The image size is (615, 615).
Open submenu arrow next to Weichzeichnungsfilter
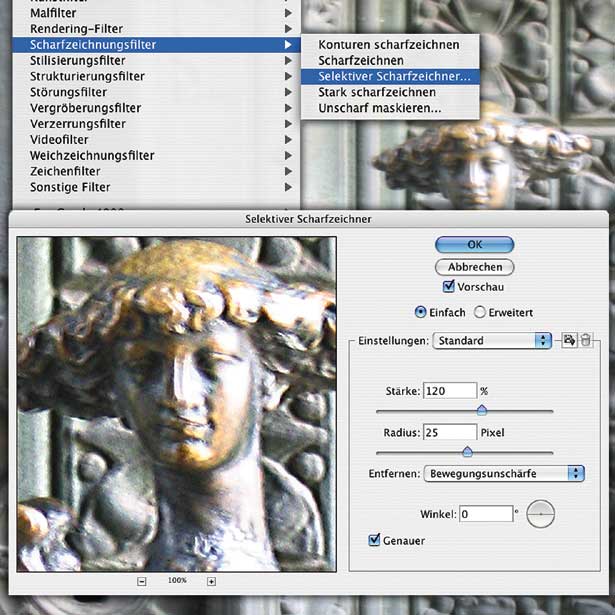pos(288,155)
